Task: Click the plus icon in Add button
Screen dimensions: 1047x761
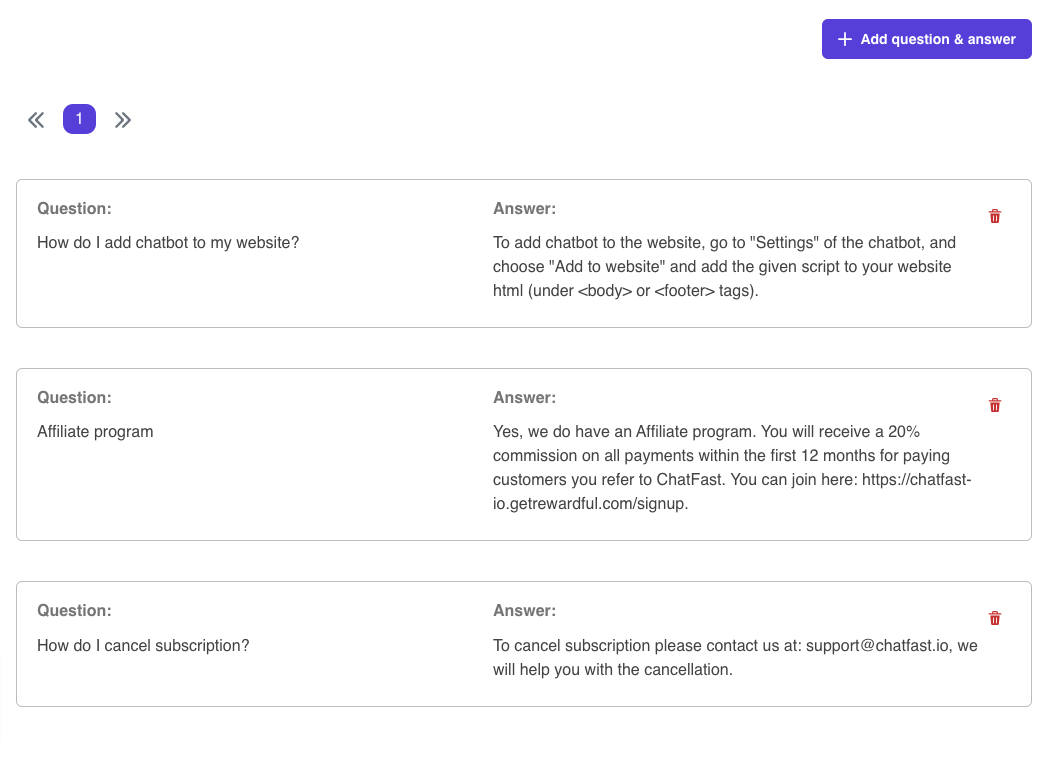Action: [x=844, y=39]
